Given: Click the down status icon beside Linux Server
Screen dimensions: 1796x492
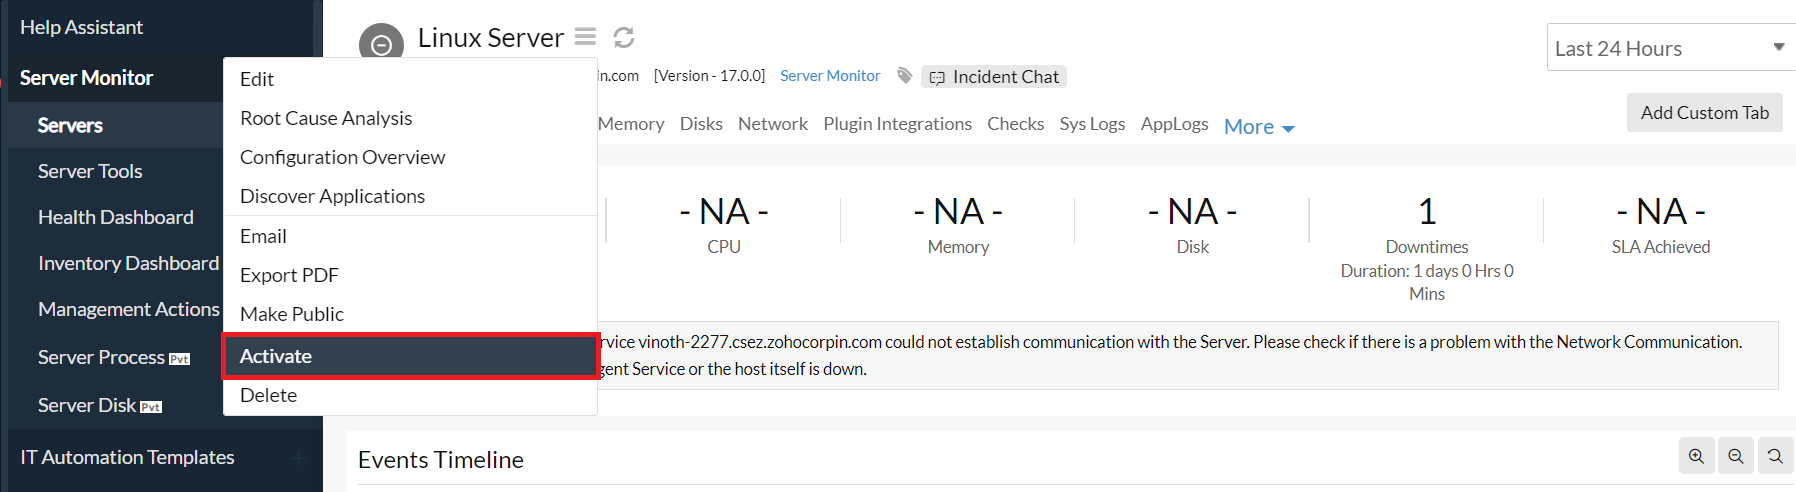Looking at the screenshot, I should point(381,44).
